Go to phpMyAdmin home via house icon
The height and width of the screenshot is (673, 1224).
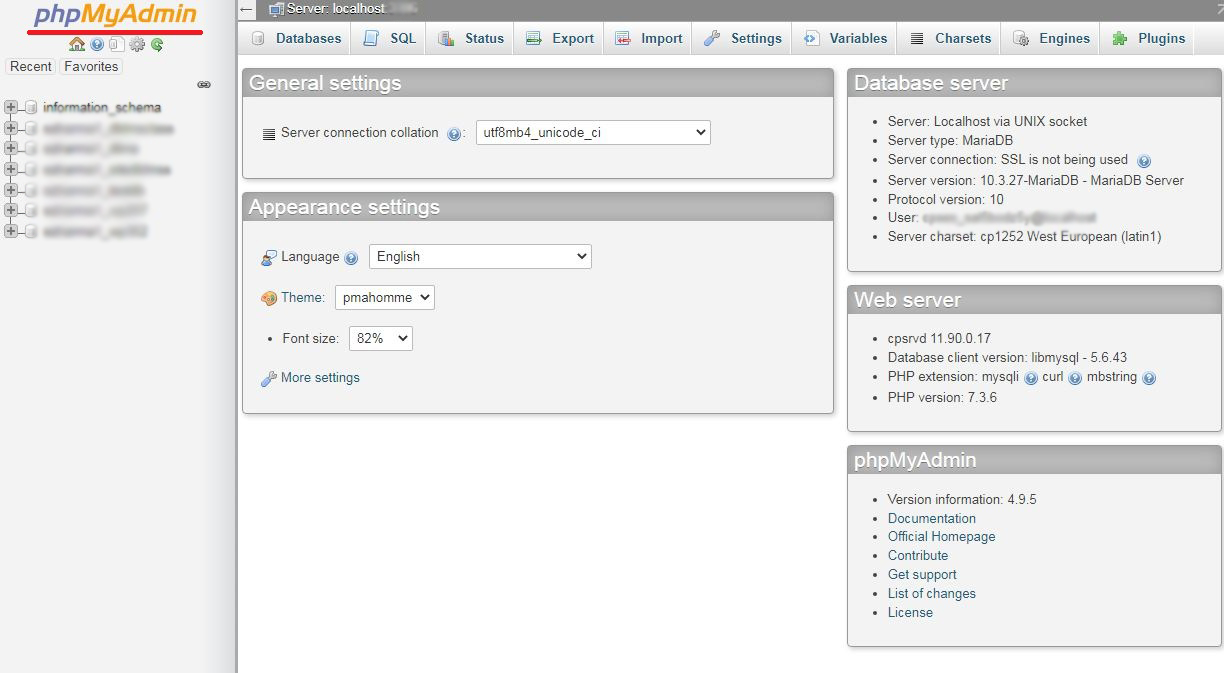pos(77,44)
